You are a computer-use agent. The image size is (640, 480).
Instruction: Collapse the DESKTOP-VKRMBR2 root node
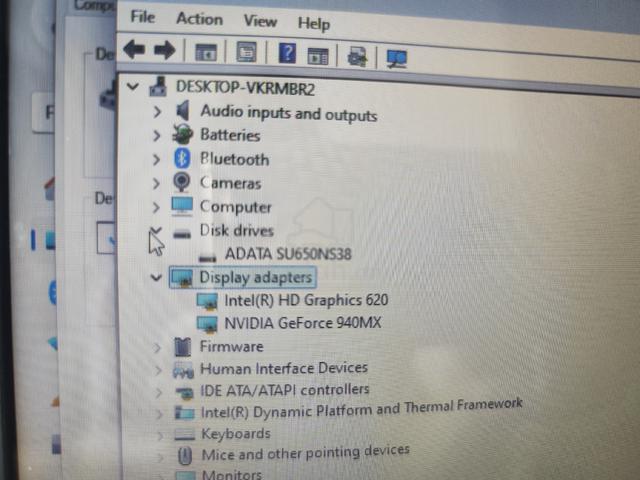pyautogui.click(x=133, y=86)
